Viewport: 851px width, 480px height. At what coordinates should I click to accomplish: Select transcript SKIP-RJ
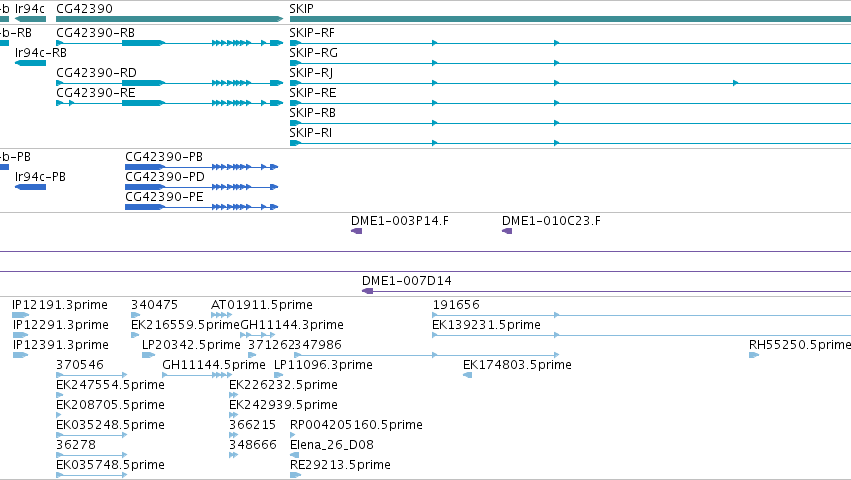click(570, 83)
